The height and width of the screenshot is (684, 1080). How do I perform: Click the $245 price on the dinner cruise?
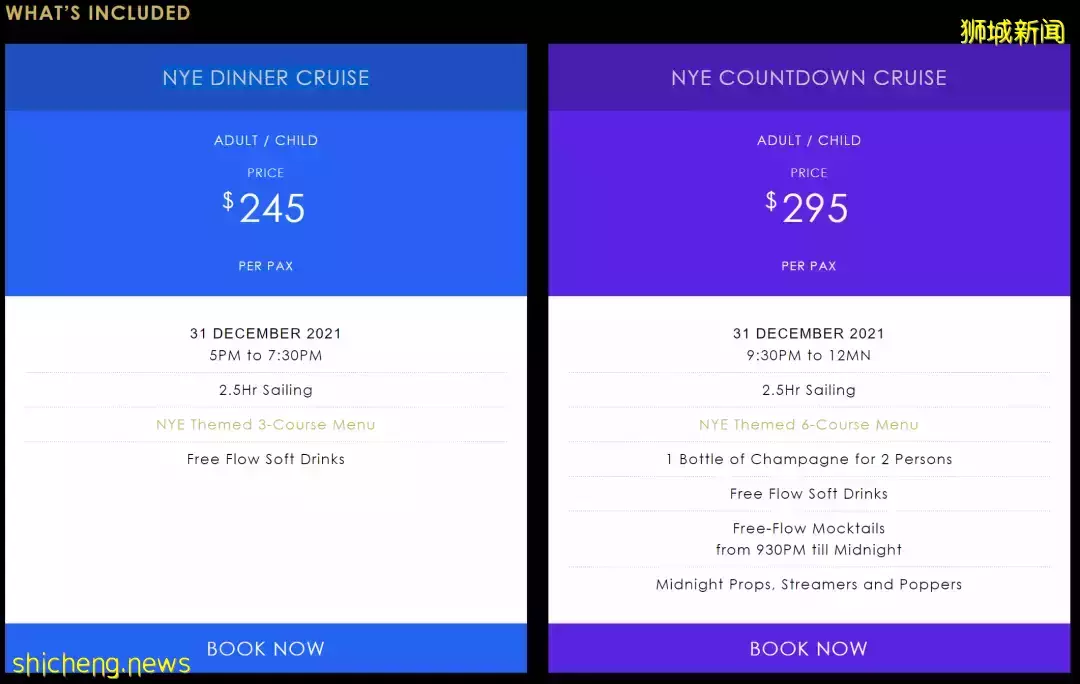pos(264,207)
